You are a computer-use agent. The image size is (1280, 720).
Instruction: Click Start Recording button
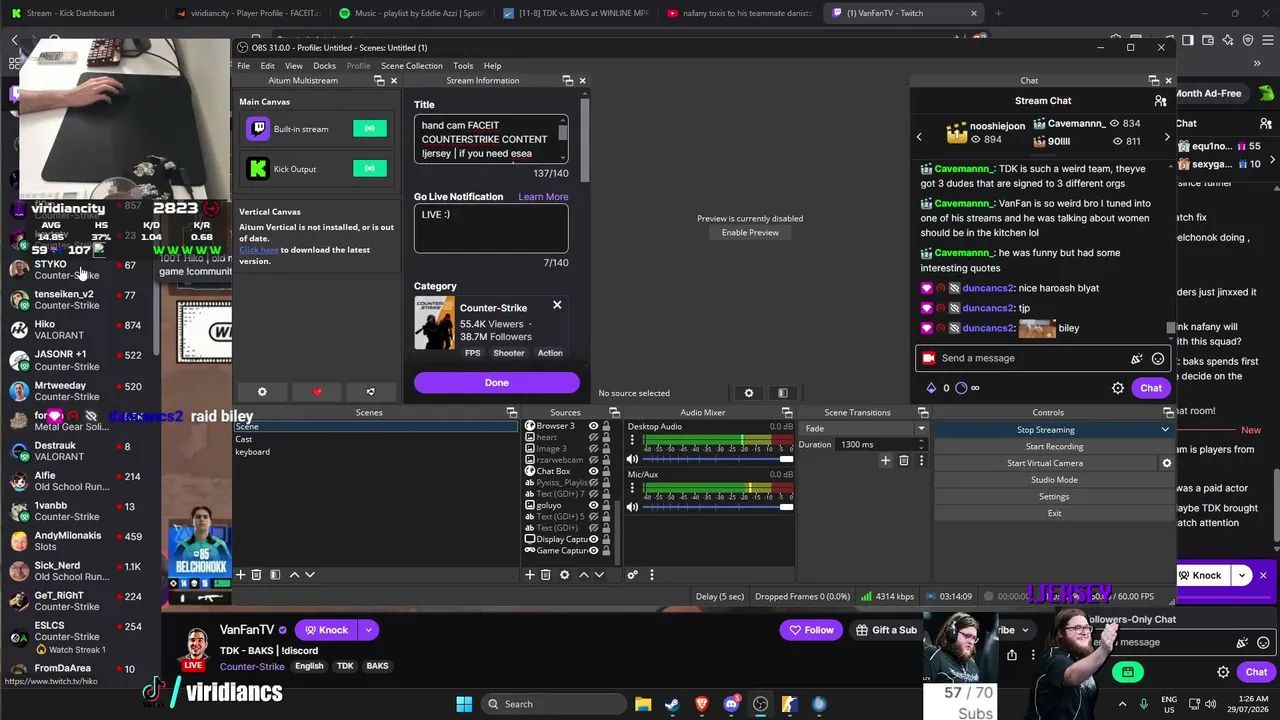(1054, 447)
